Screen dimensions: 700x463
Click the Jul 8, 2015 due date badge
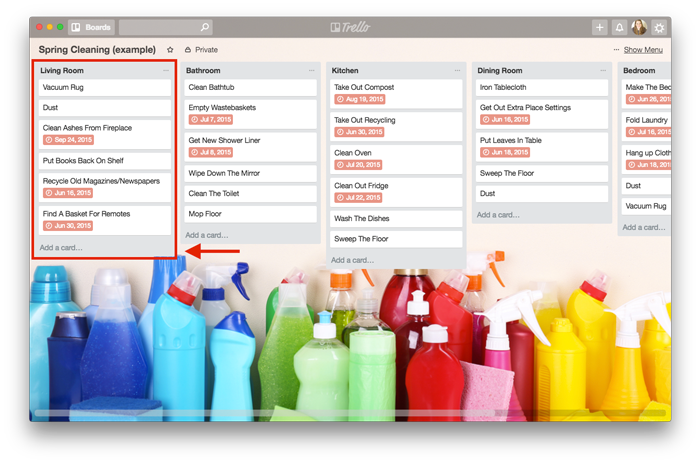click(x=211, y=152)
